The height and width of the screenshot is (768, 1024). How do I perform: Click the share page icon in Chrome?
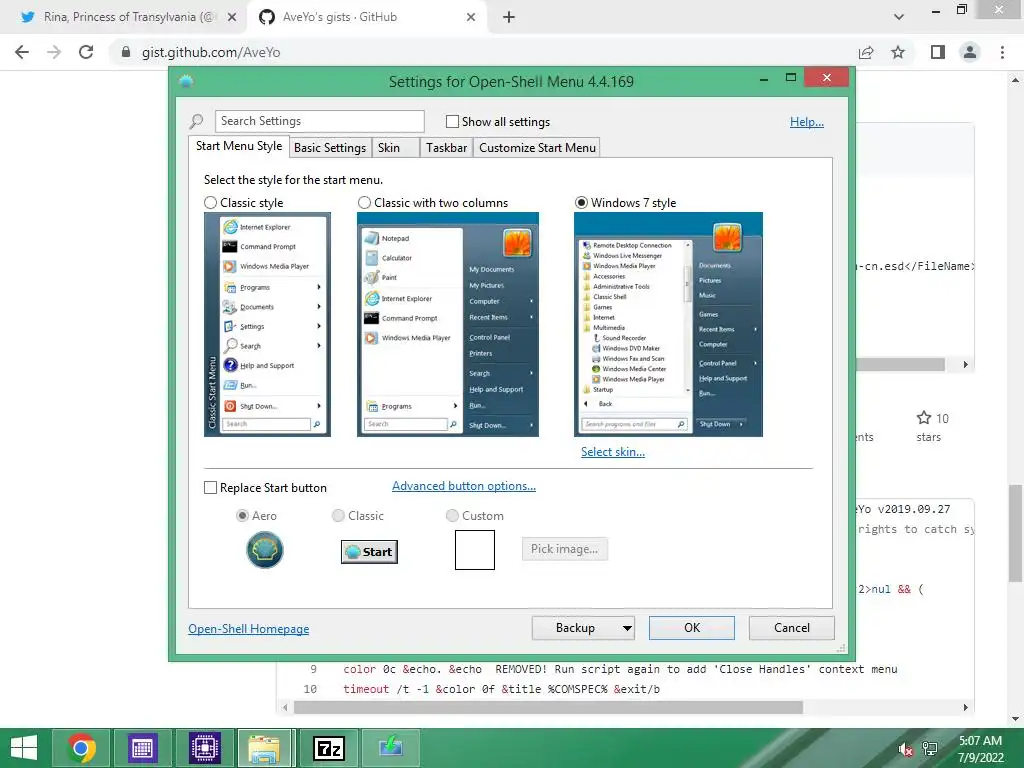click(866, 52)
